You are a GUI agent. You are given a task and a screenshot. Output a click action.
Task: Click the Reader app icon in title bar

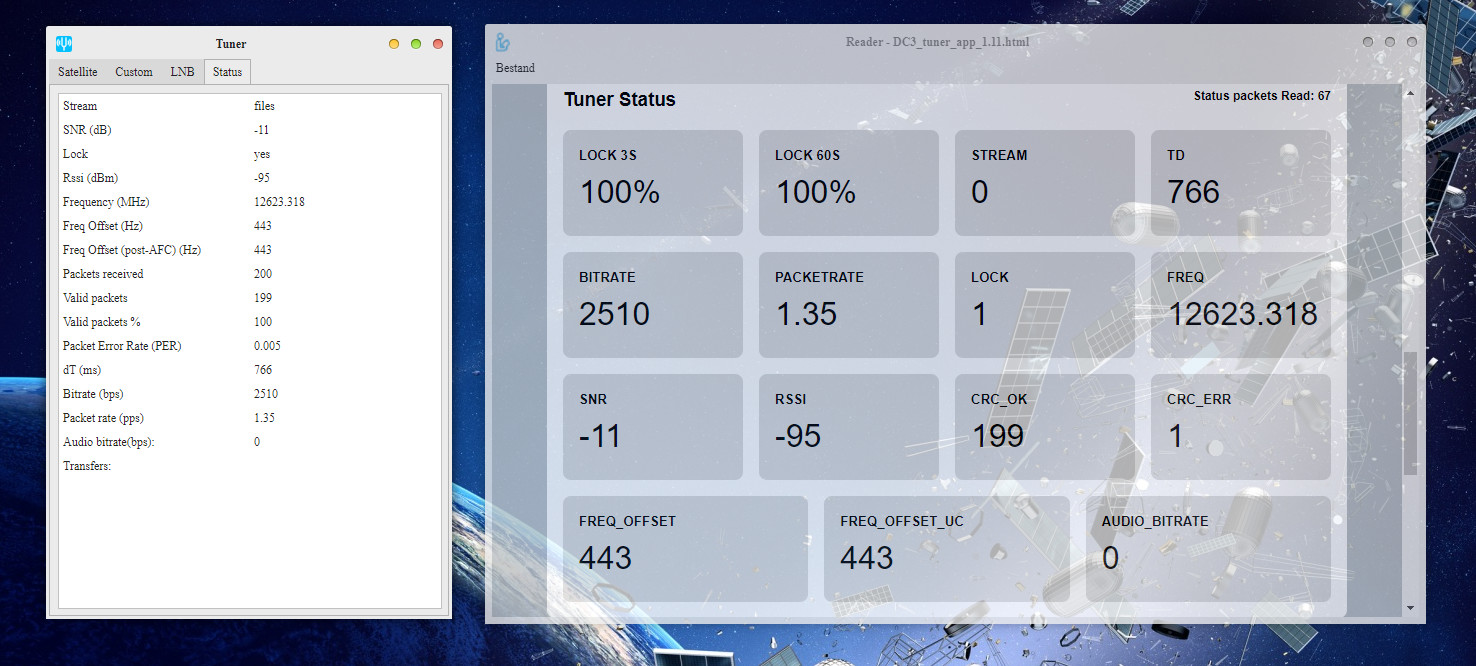pos(503,42)
